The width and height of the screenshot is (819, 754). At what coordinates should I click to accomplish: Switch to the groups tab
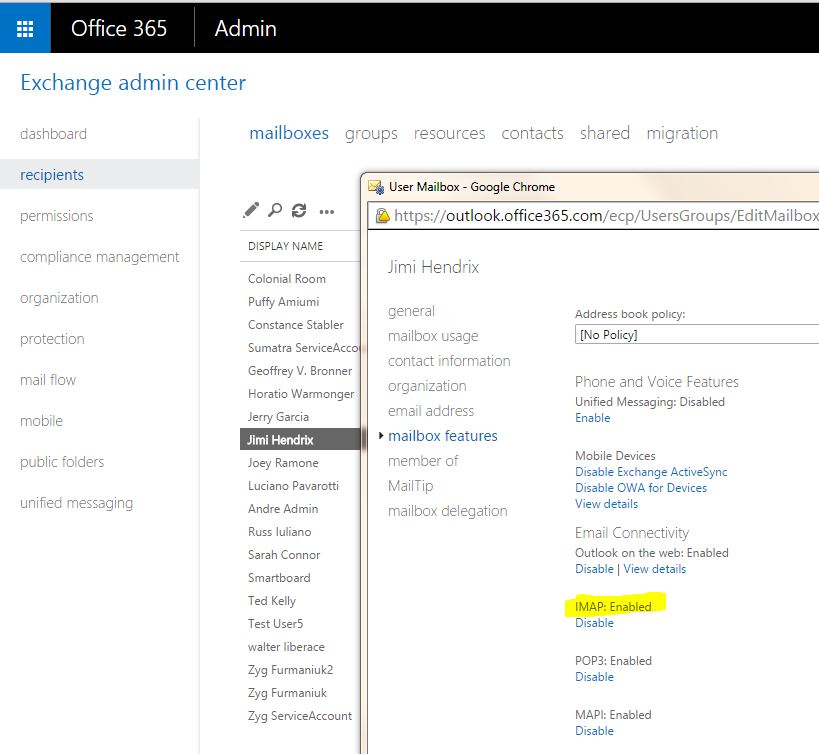pyautogui.click(x=371, y=133)
